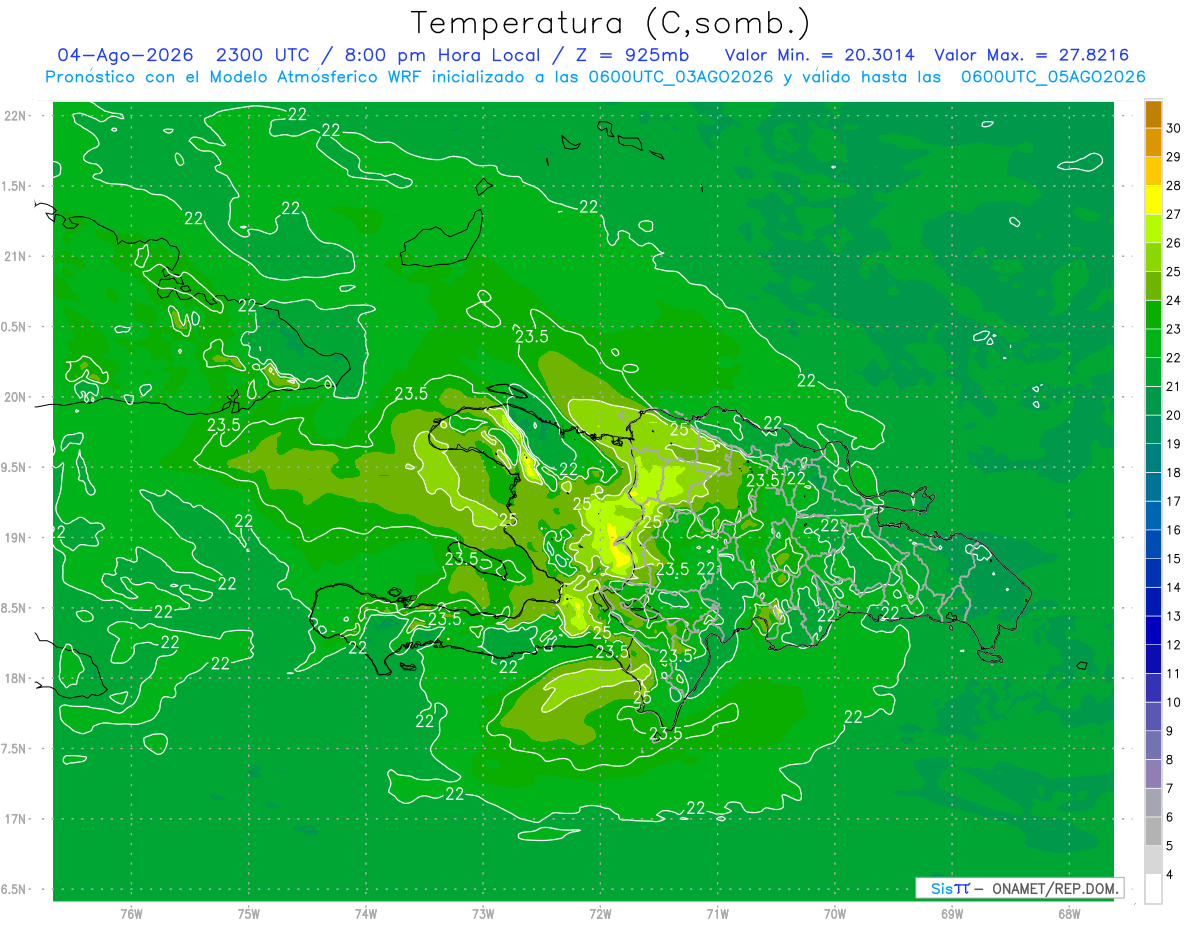Click the '18' color scale label

click(x=1174, y=473)
